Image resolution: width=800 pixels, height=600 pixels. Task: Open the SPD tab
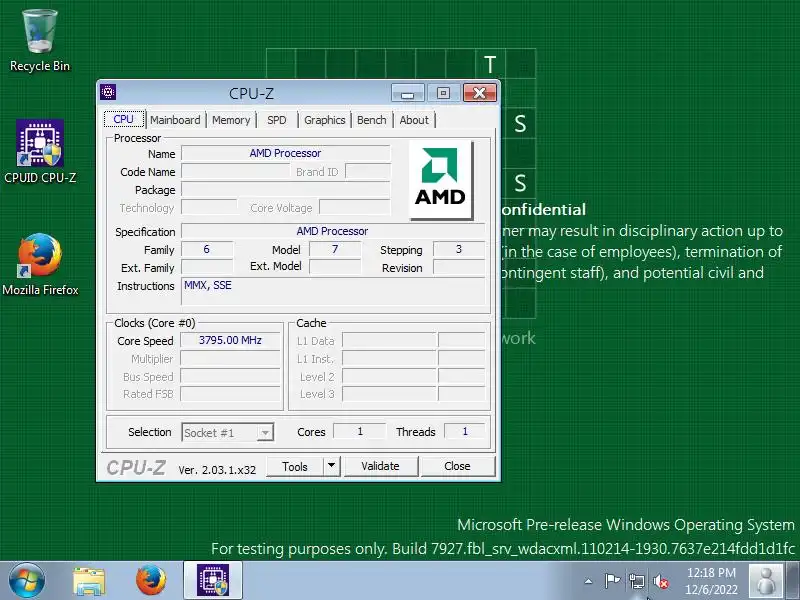277,120
